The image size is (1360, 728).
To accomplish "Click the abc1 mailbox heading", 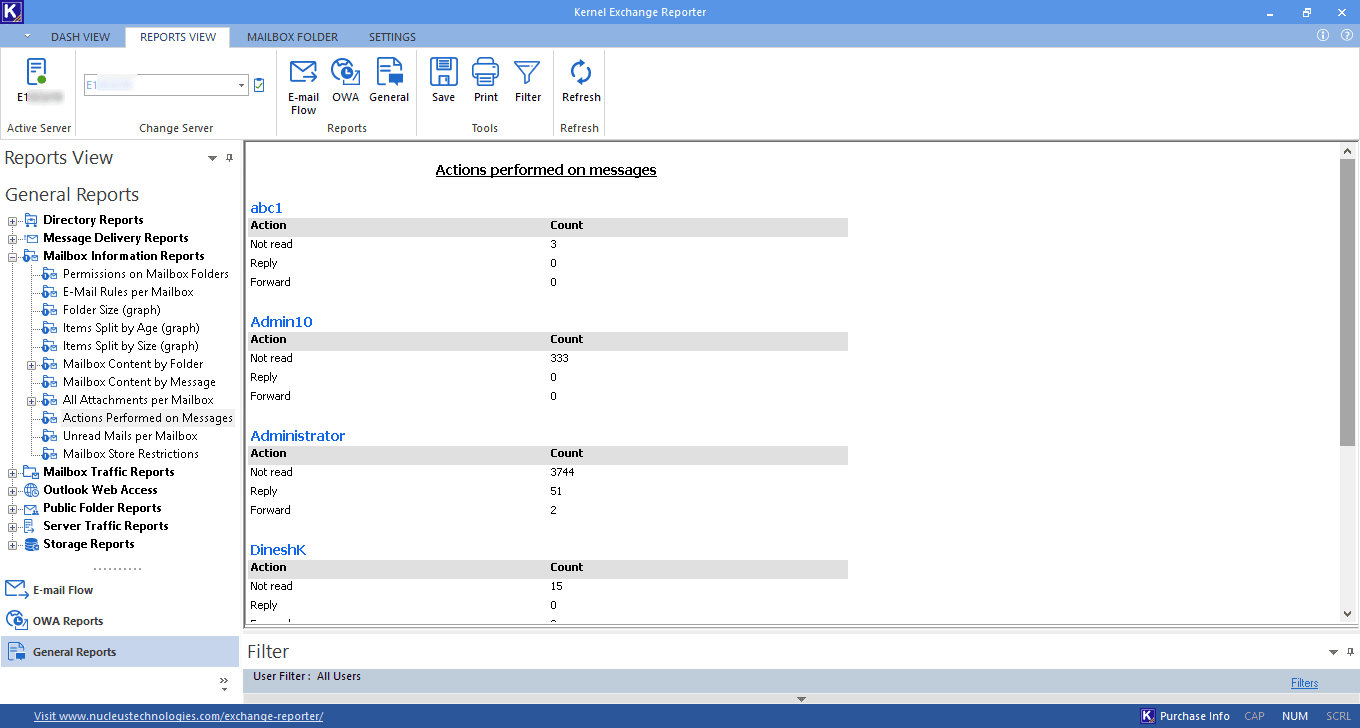I will click(267, 208).
